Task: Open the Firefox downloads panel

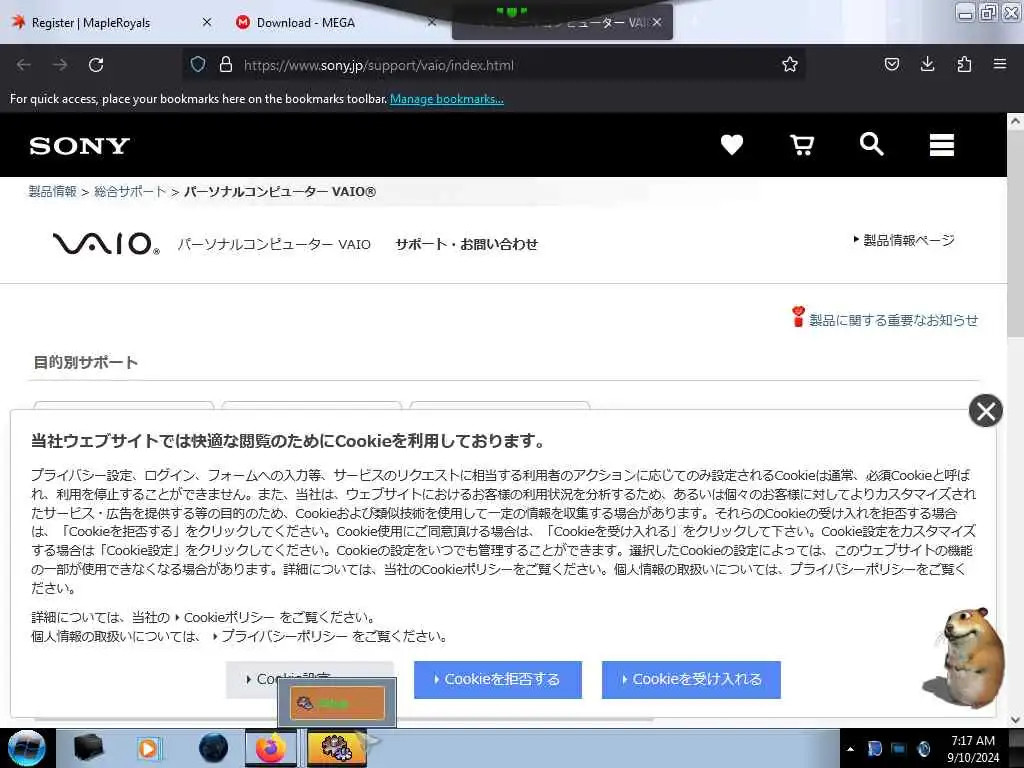Action: coord(927,64)
